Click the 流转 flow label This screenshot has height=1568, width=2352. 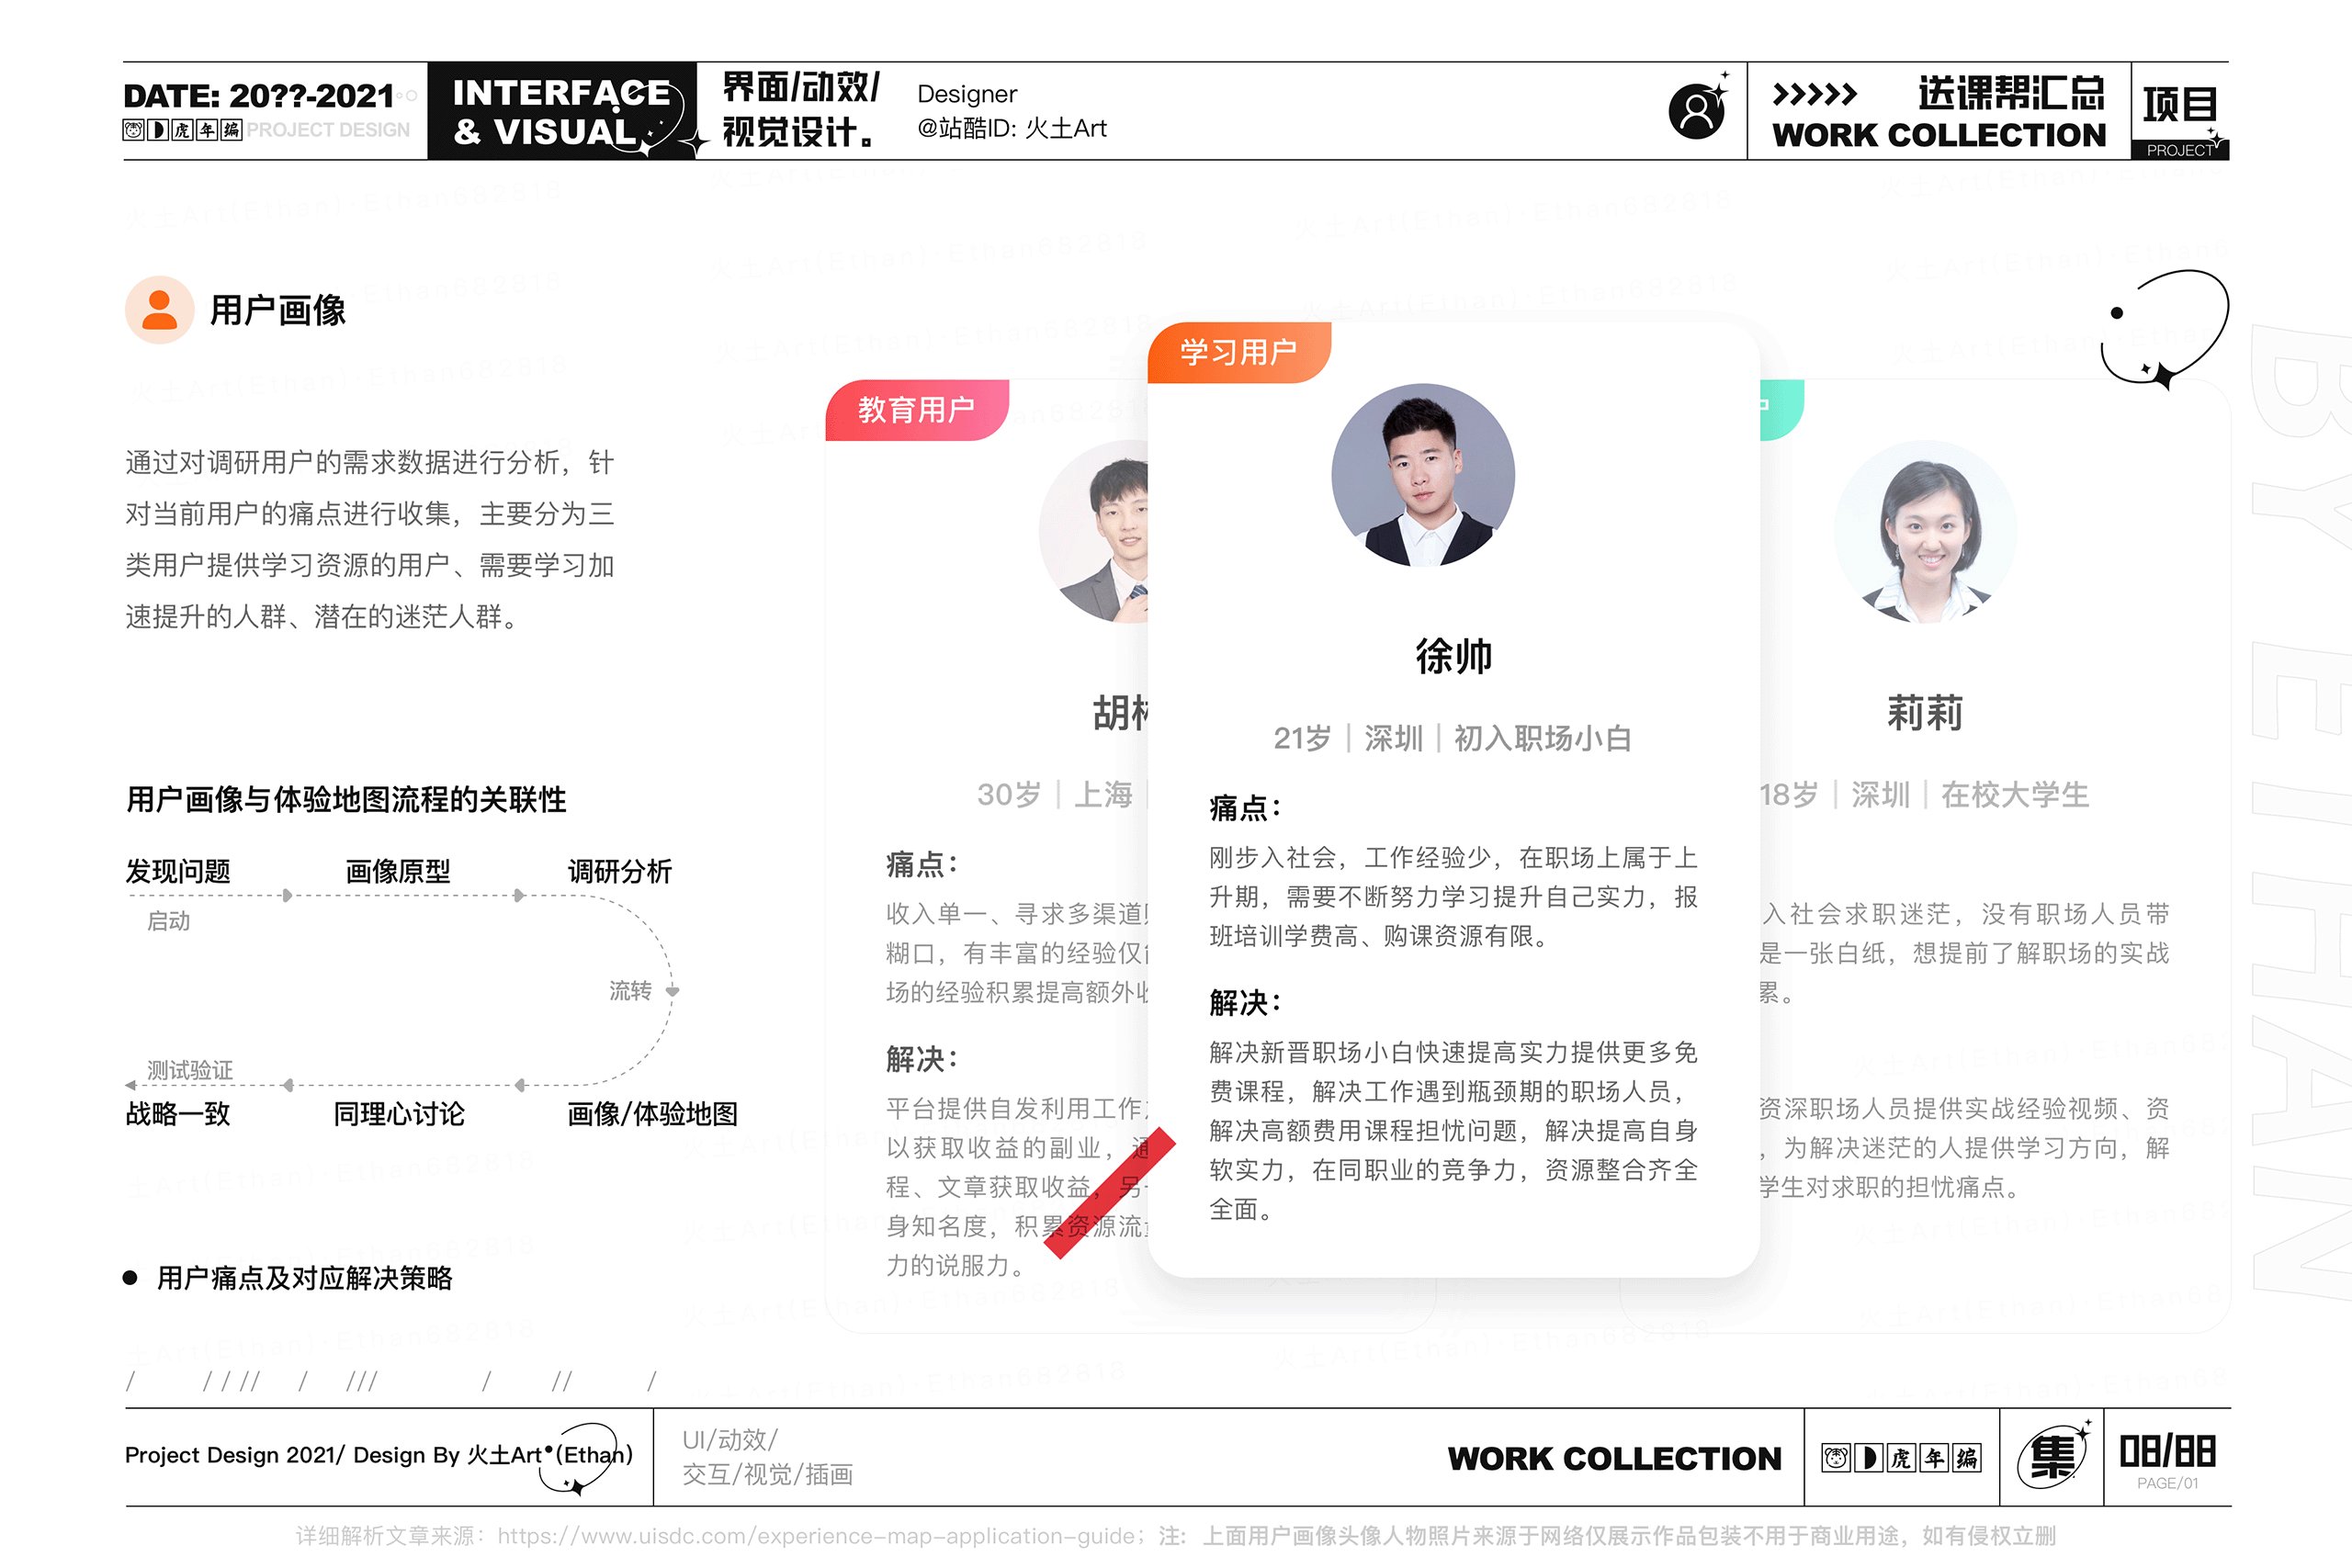[x=630, y=990]
